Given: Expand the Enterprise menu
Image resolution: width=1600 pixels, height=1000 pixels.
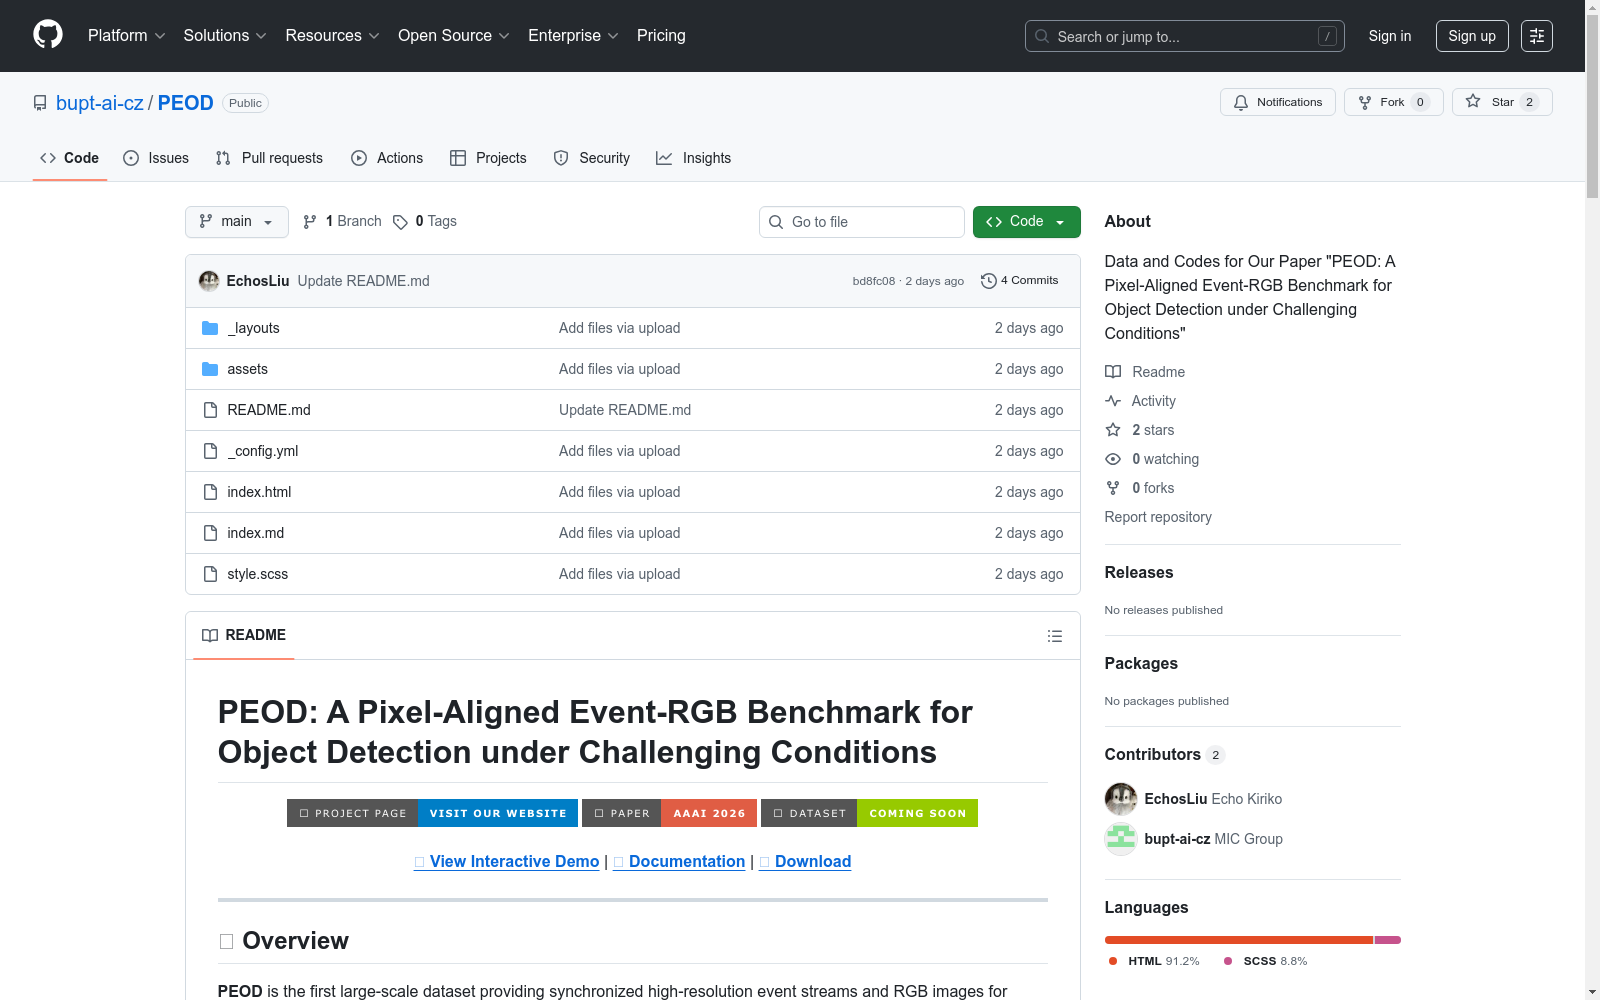Looking at the screenshot, I should point(573,36).
